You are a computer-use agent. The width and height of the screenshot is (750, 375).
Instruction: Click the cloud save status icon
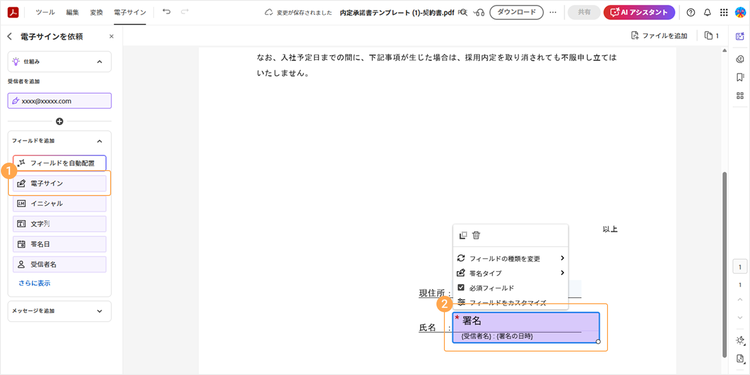tap(268, 13)
